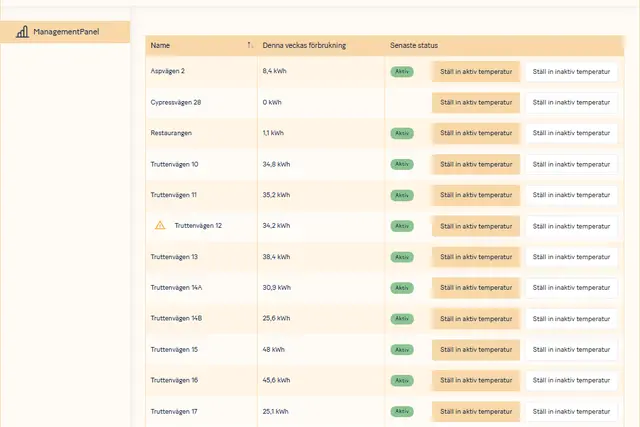Viewport: 640px width, 427px height.
Task: Set inactive temperature for Truttenvägen 13
Action: (x=571, y=257)
